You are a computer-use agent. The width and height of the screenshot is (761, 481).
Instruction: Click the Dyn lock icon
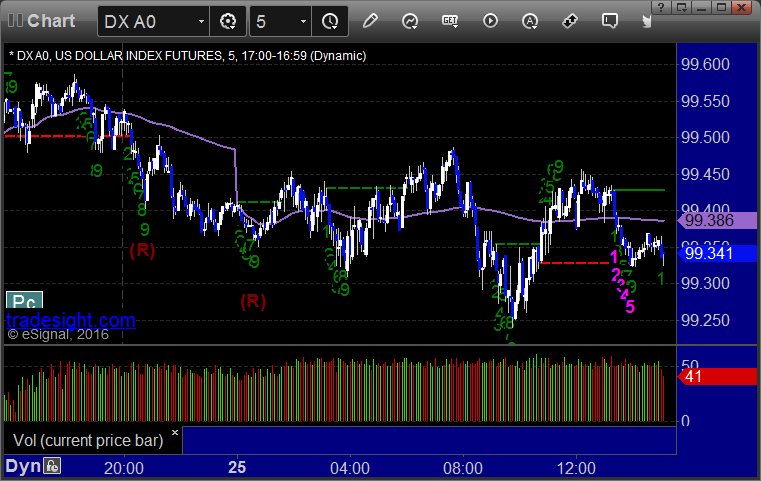[x=52, y=466]
